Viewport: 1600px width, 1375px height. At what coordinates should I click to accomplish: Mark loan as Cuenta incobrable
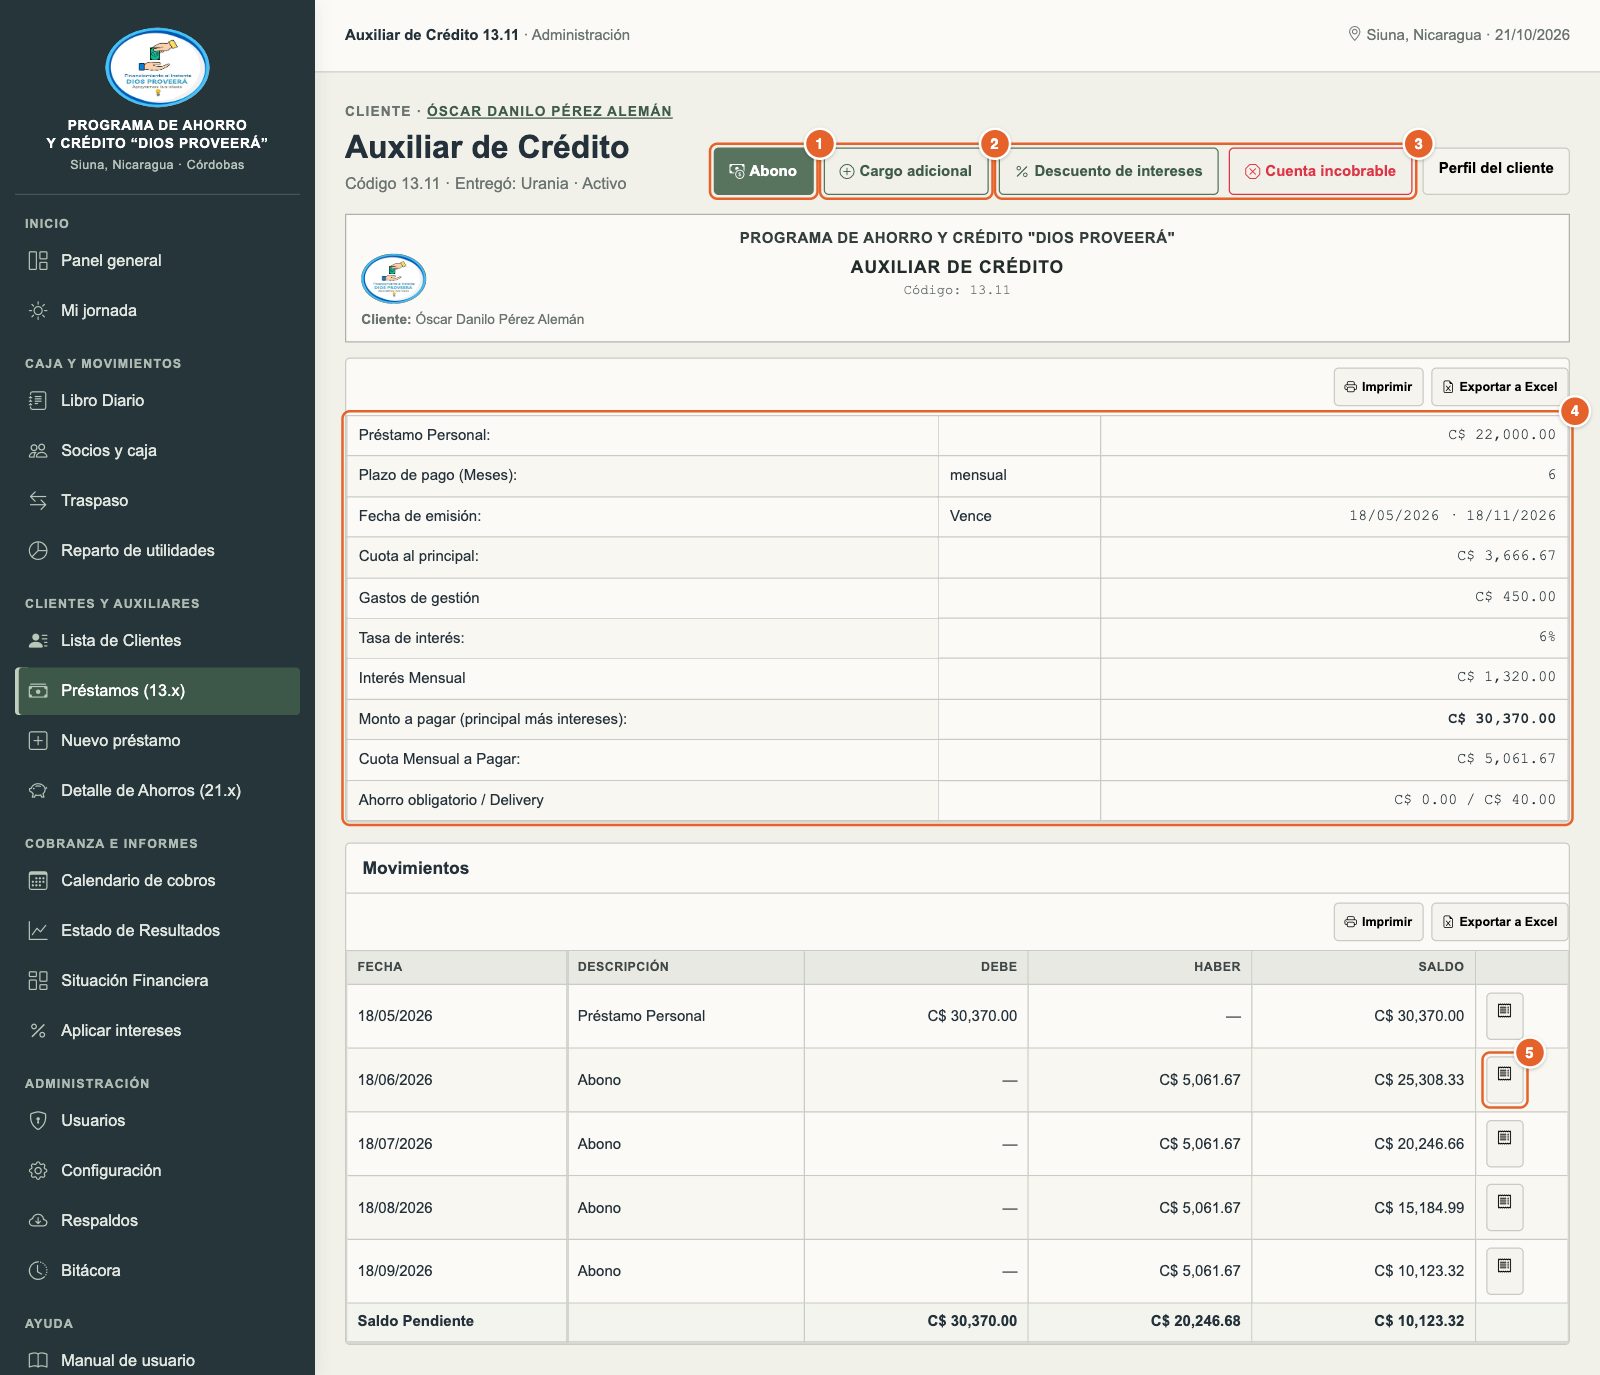click(1320, 171)
